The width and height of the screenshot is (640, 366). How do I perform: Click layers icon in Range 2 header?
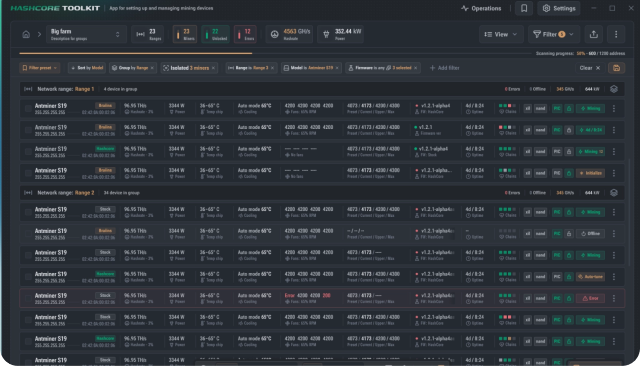click(614, 193)
